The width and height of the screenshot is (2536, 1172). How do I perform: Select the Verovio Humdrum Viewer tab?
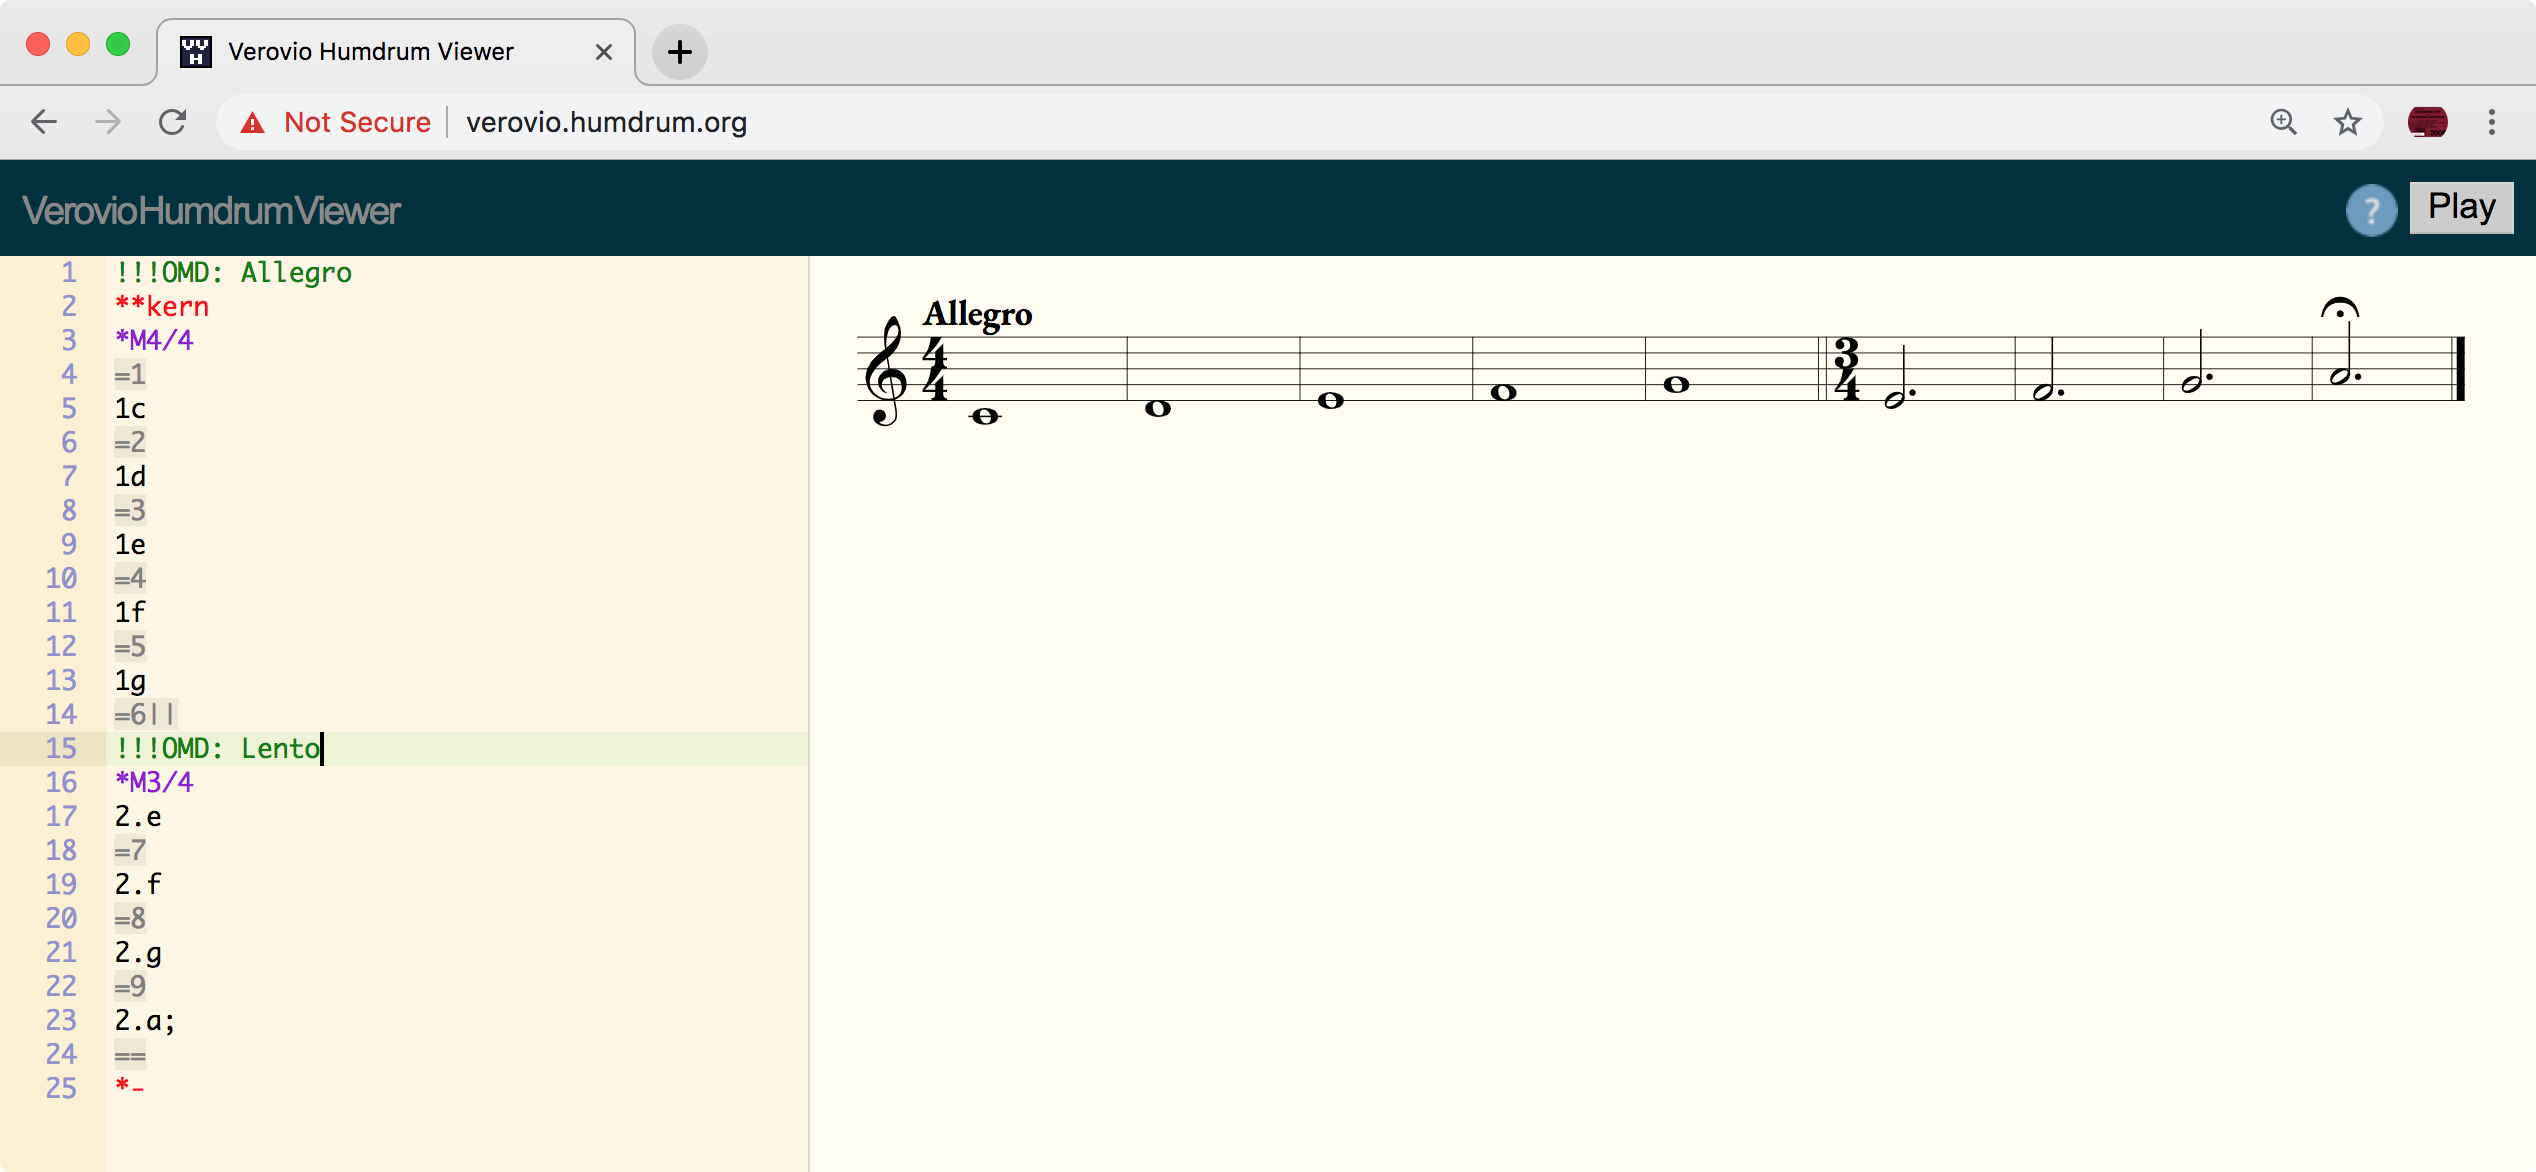(x=370, y=51)
